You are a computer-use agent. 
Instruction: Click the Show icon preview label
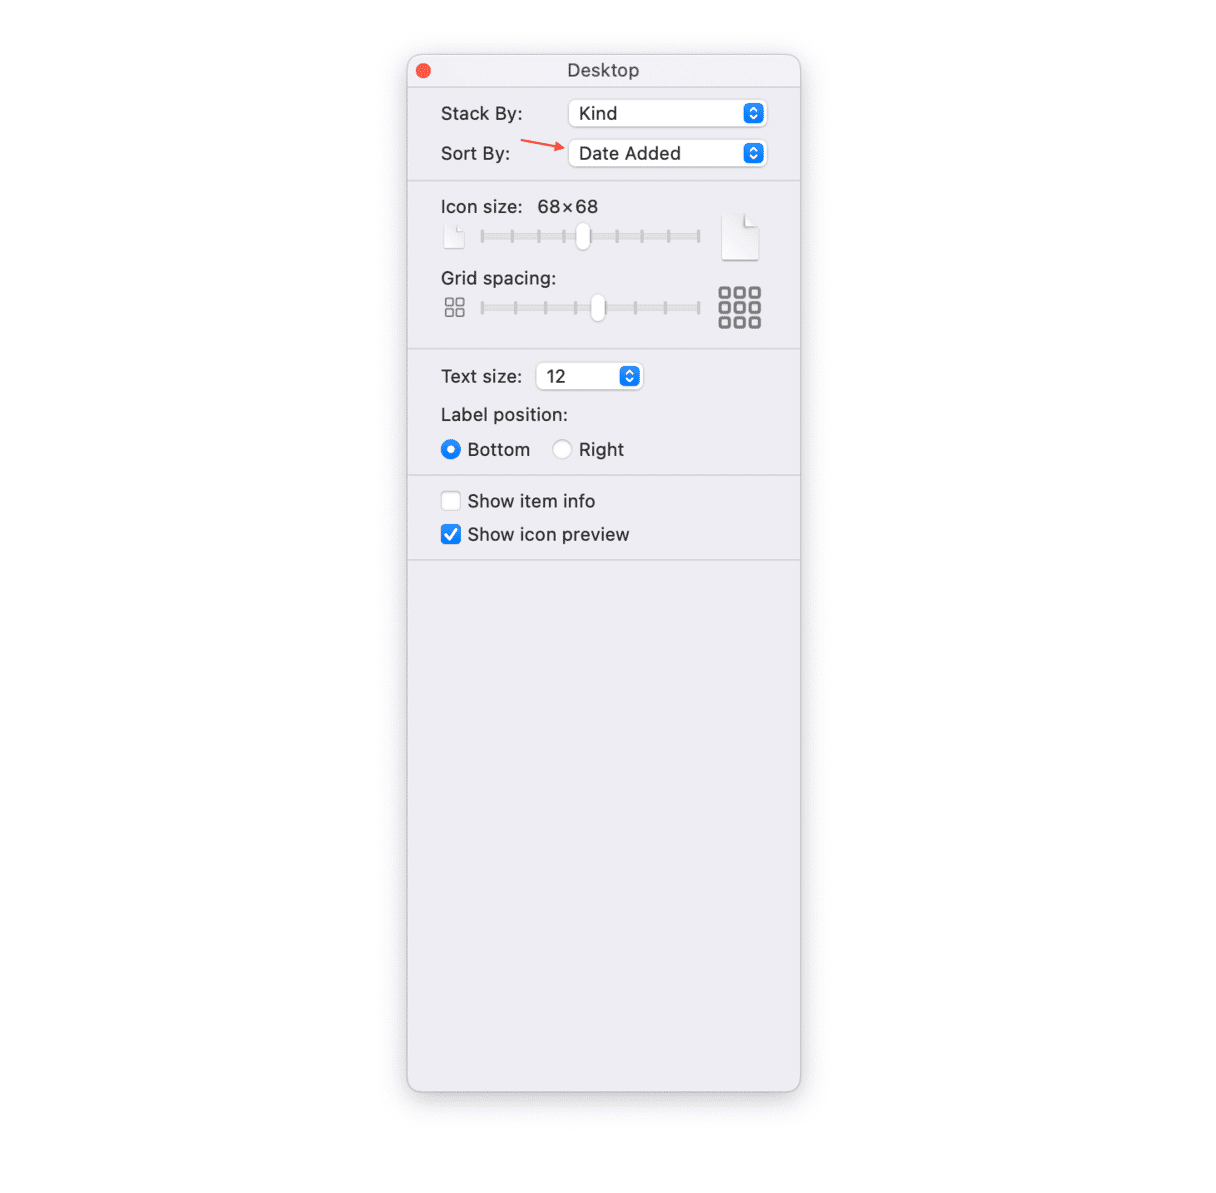tap(548, 535)
